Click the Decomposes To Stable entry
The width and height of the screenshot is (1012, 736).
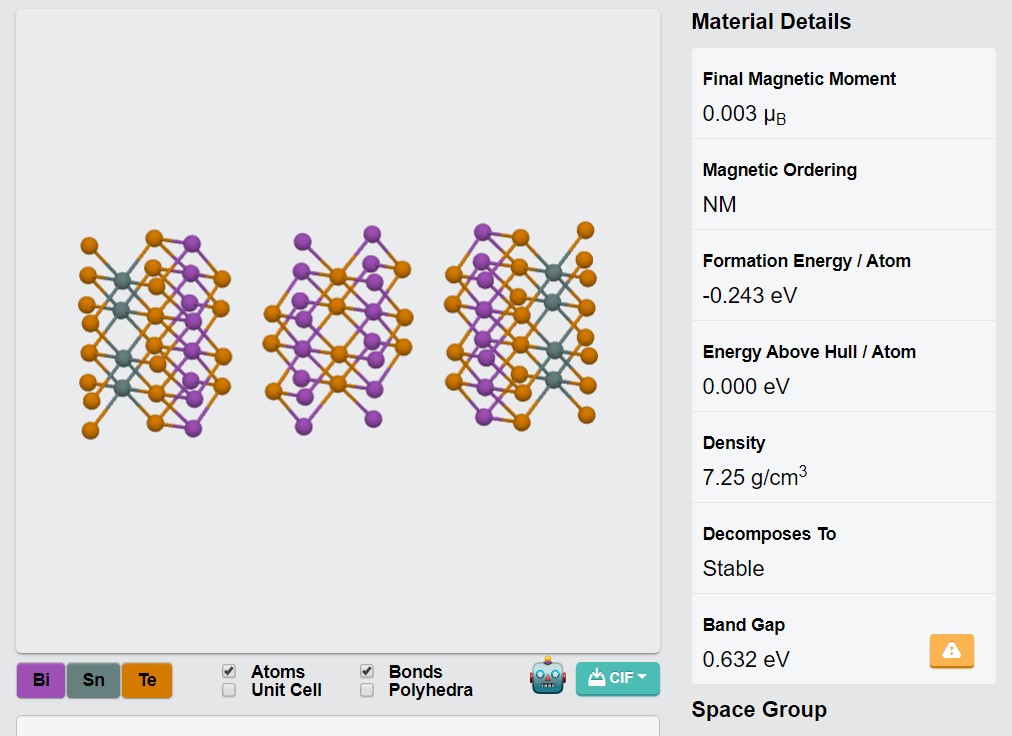point(844,549)
